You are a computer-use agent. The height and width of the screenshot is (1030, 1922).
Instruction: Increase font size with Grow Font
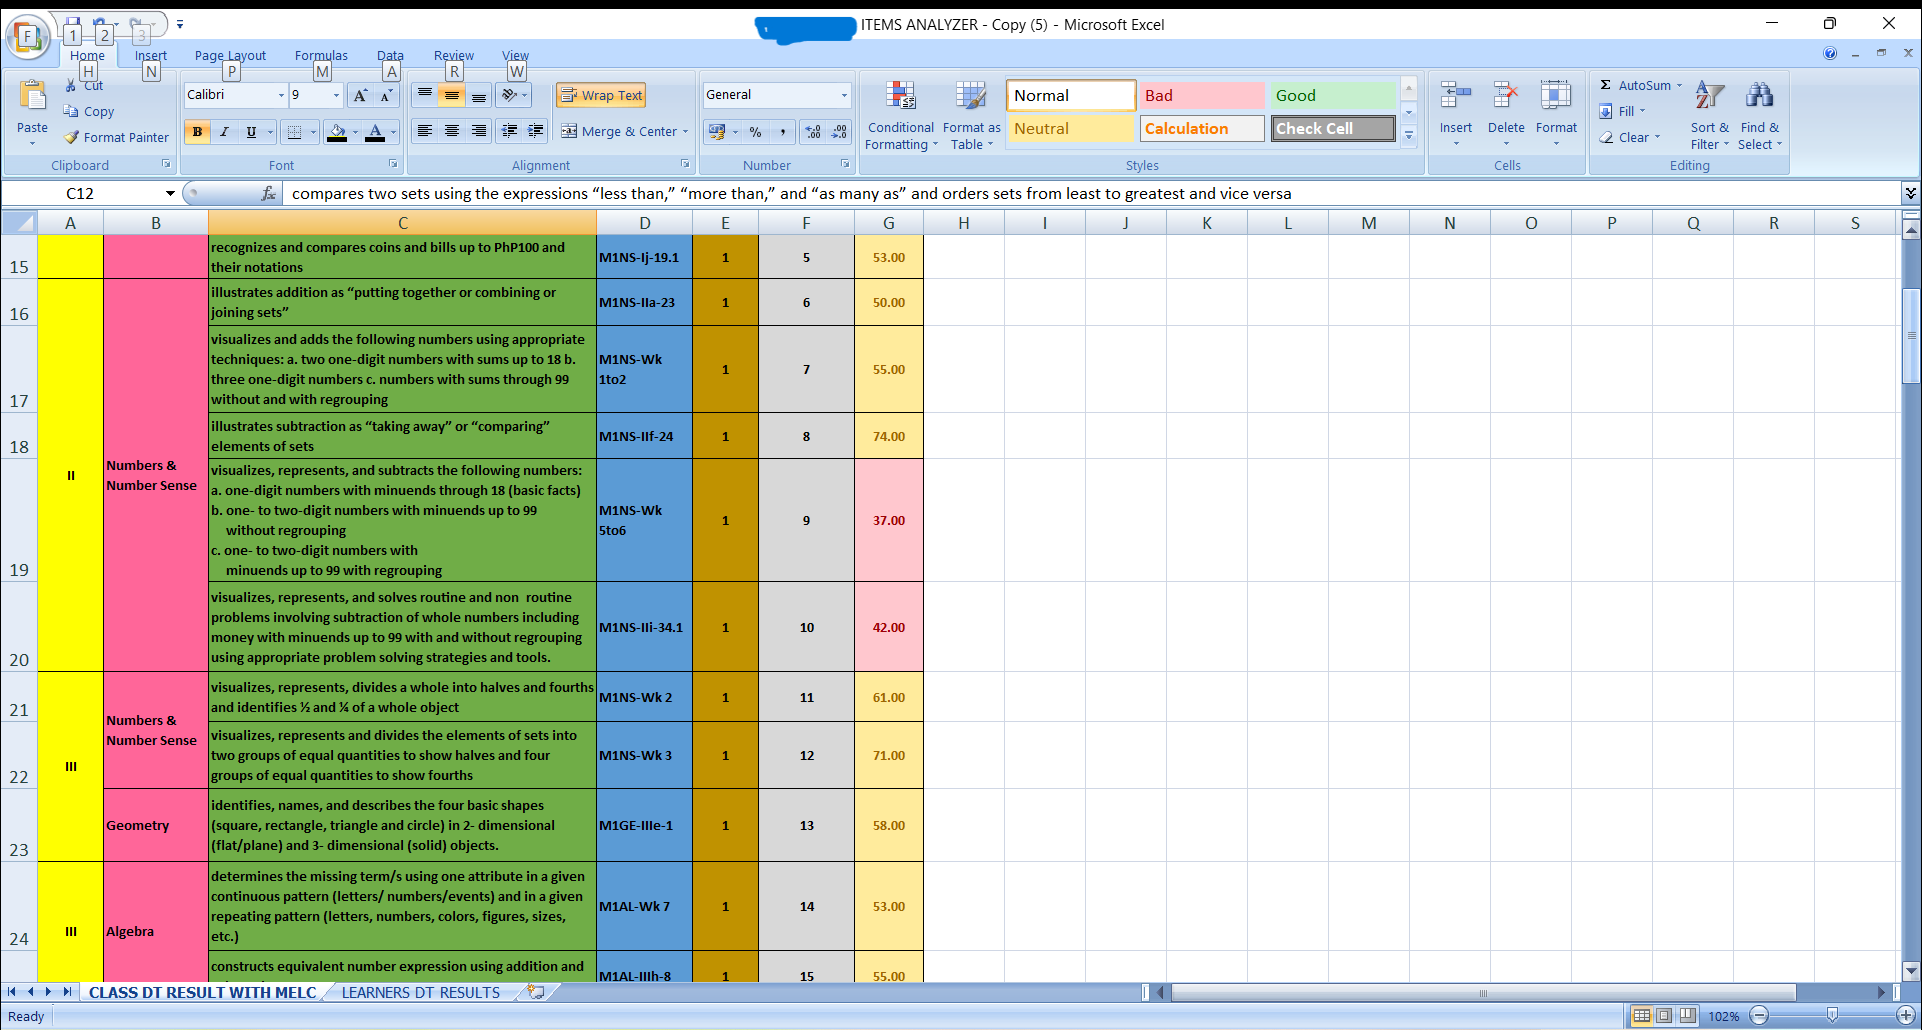[360, 95]
